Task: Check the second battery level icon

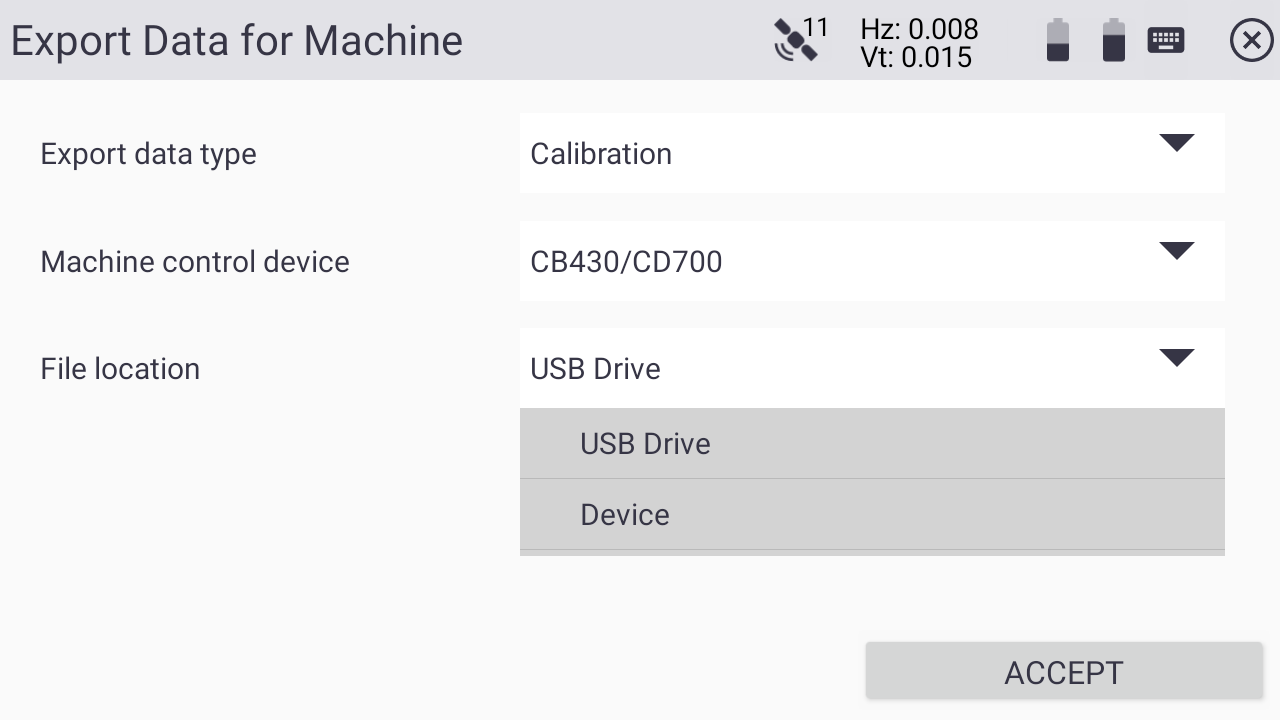Action: (1114, 41)
